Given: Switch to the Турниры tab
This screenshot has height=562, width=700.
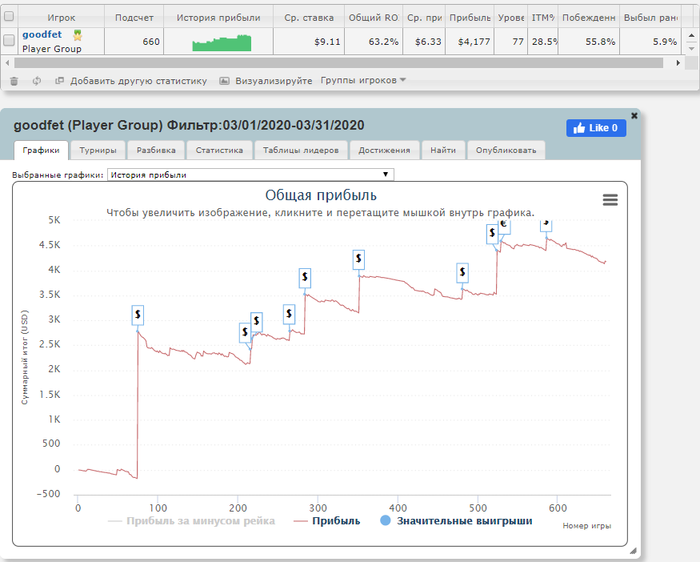Looking at the screenshot, I should tap(98, 150).
